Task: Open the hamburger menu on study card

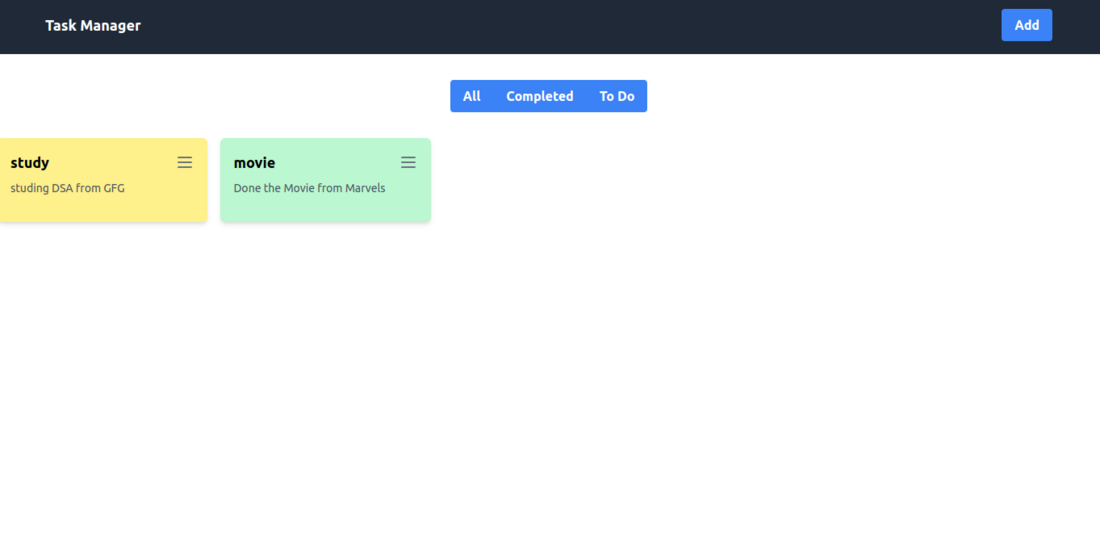Action: pos(185,163)
